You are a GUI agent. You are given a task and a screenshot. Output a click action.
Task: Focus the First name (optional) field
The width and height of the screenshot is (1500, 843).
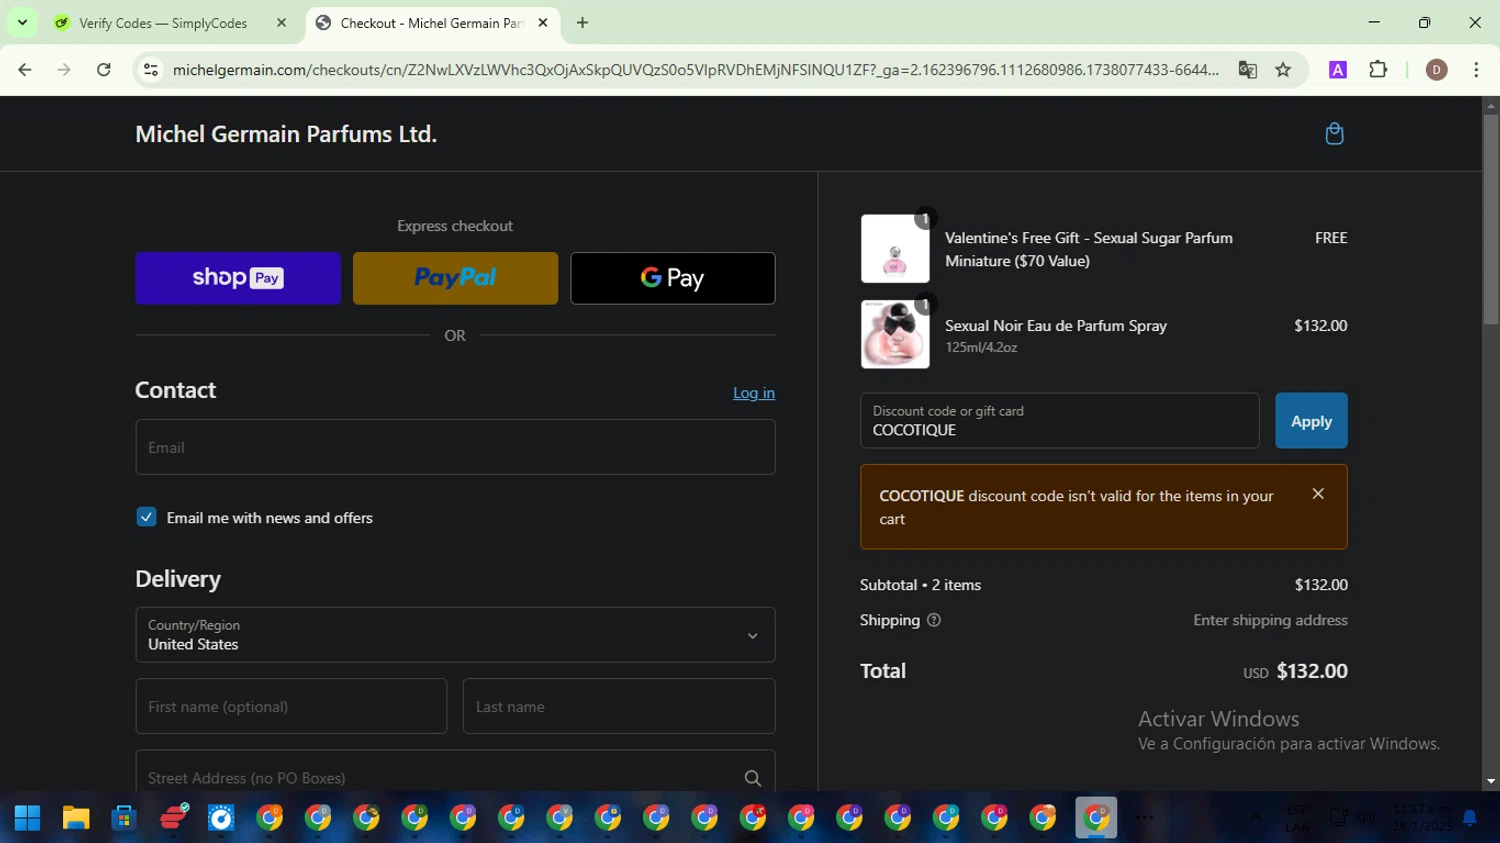pos(291,706)
